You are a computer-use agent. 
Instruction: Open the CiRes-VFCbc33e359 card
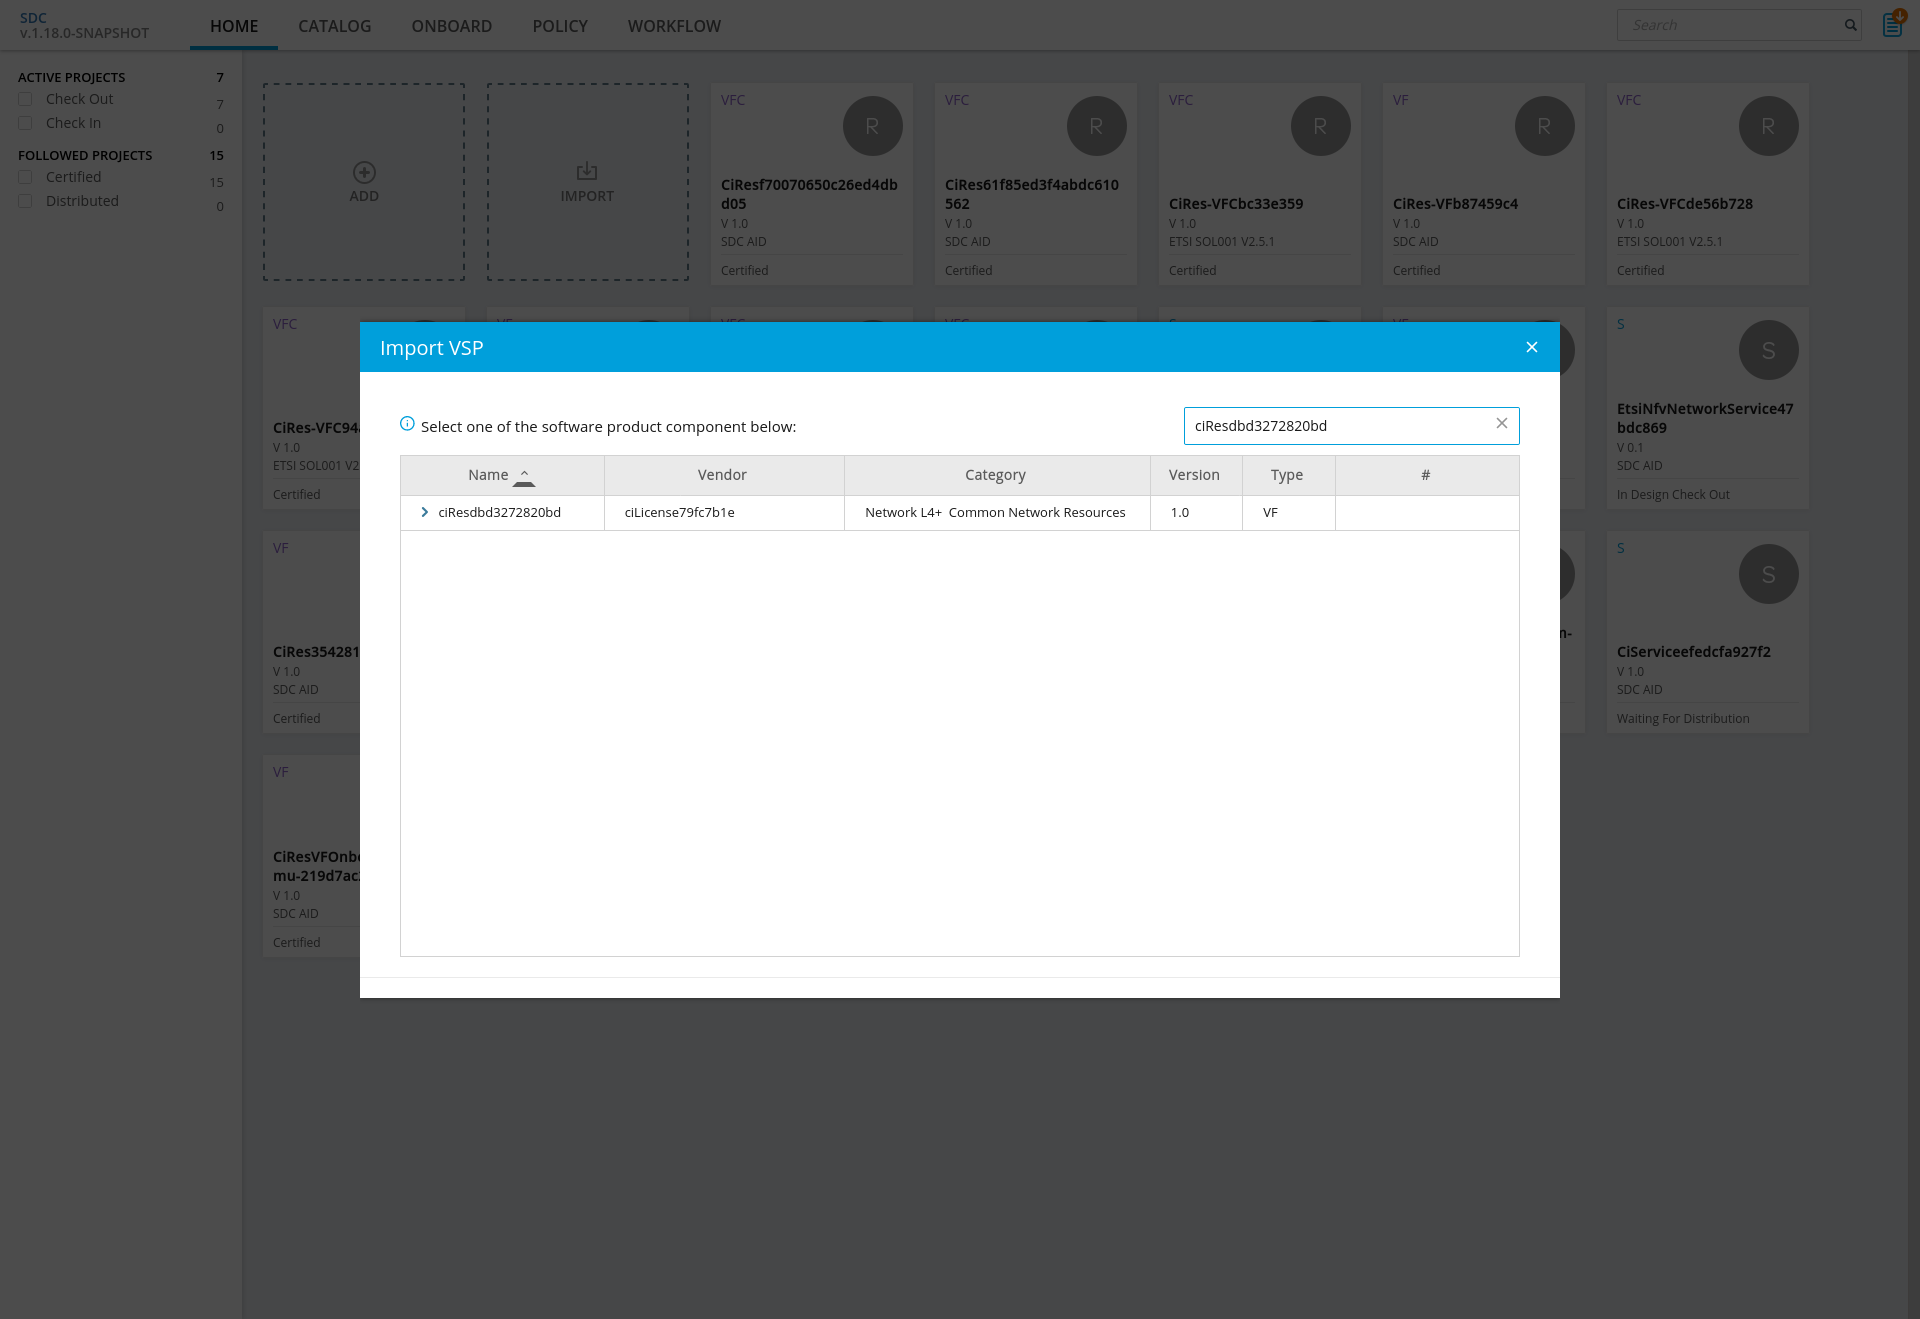click(x=1260, y=184)
